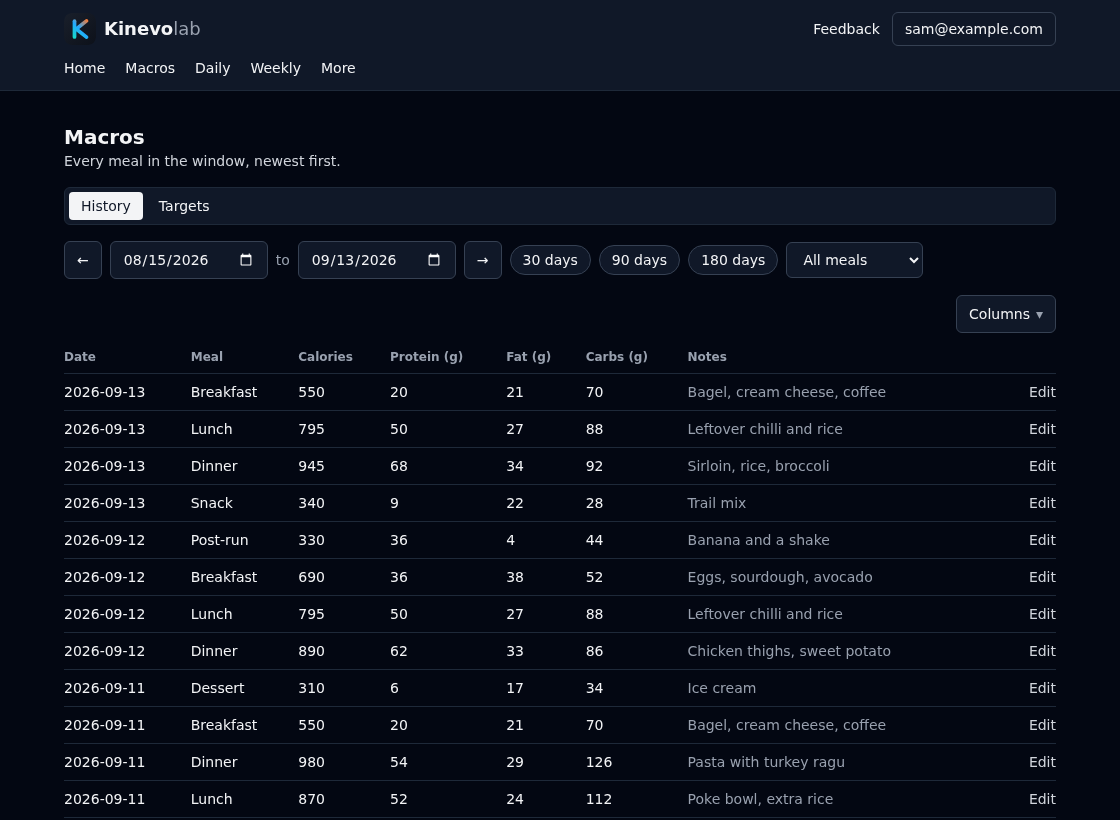The width and height of the screenshot is (1120, 820).
Task: Click the Fat (g) column header
Action: 529,356
